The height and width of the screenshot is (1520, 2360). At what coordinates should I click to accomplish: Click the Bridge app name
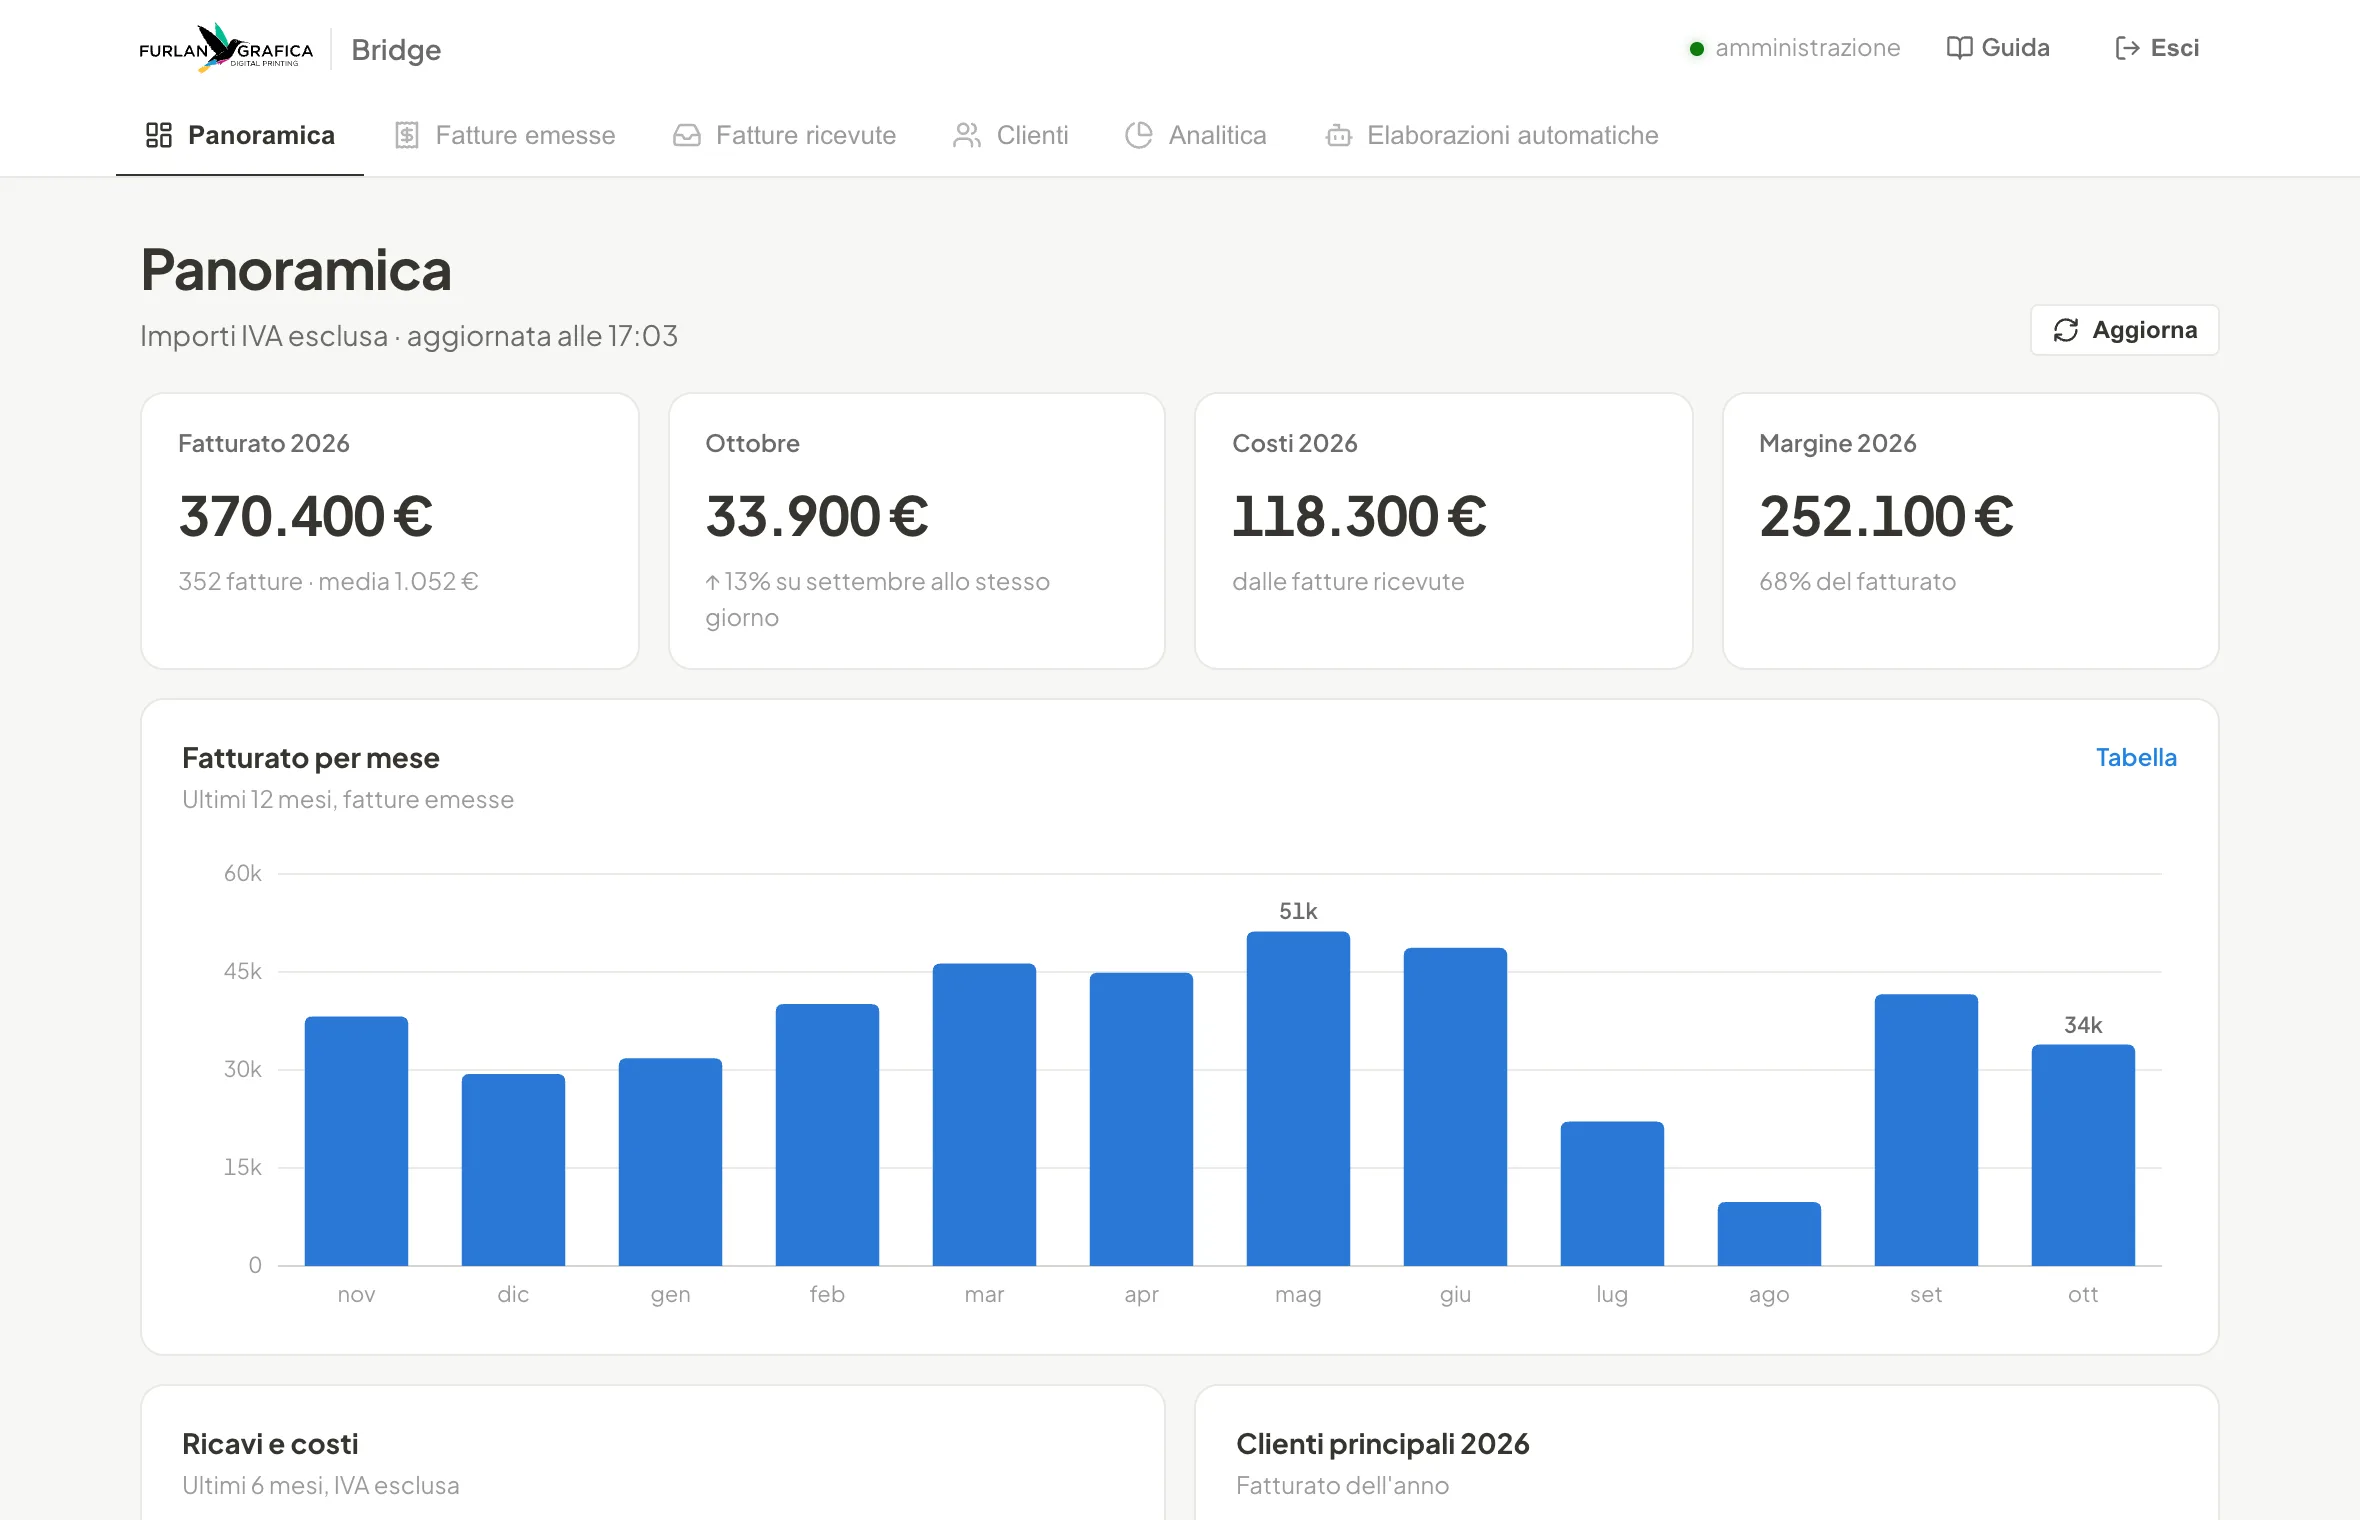tap(396, 50)
